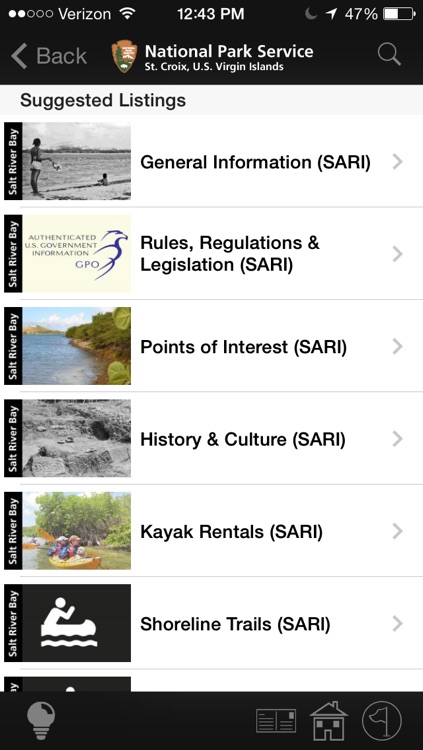Image resolution: width=423 pixels, height=750 pixels.
Task: Tap the flag marker circle icon
Action: pos(382,721)
